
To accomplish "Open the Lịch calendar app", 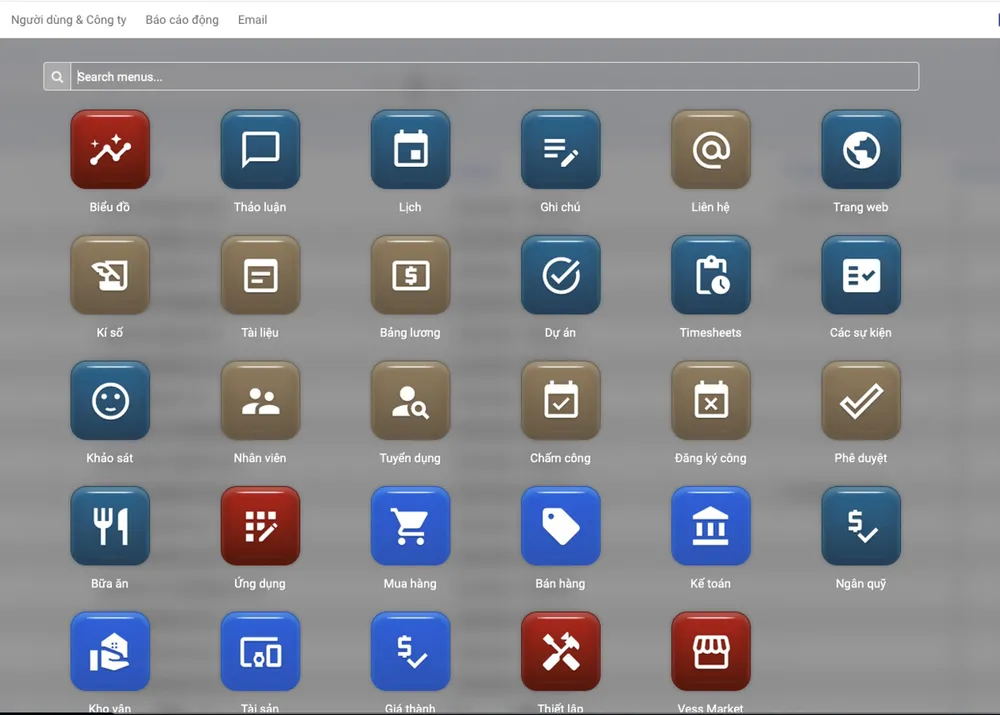I will (410, 150).
